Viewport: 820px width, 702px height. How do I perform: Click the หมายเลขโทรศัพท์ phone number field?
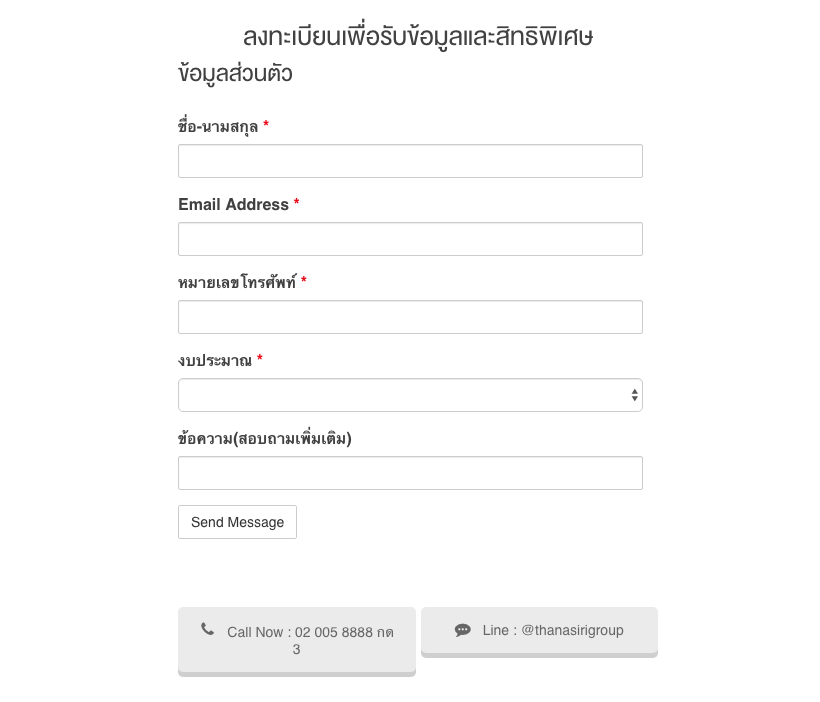point(410,317)
